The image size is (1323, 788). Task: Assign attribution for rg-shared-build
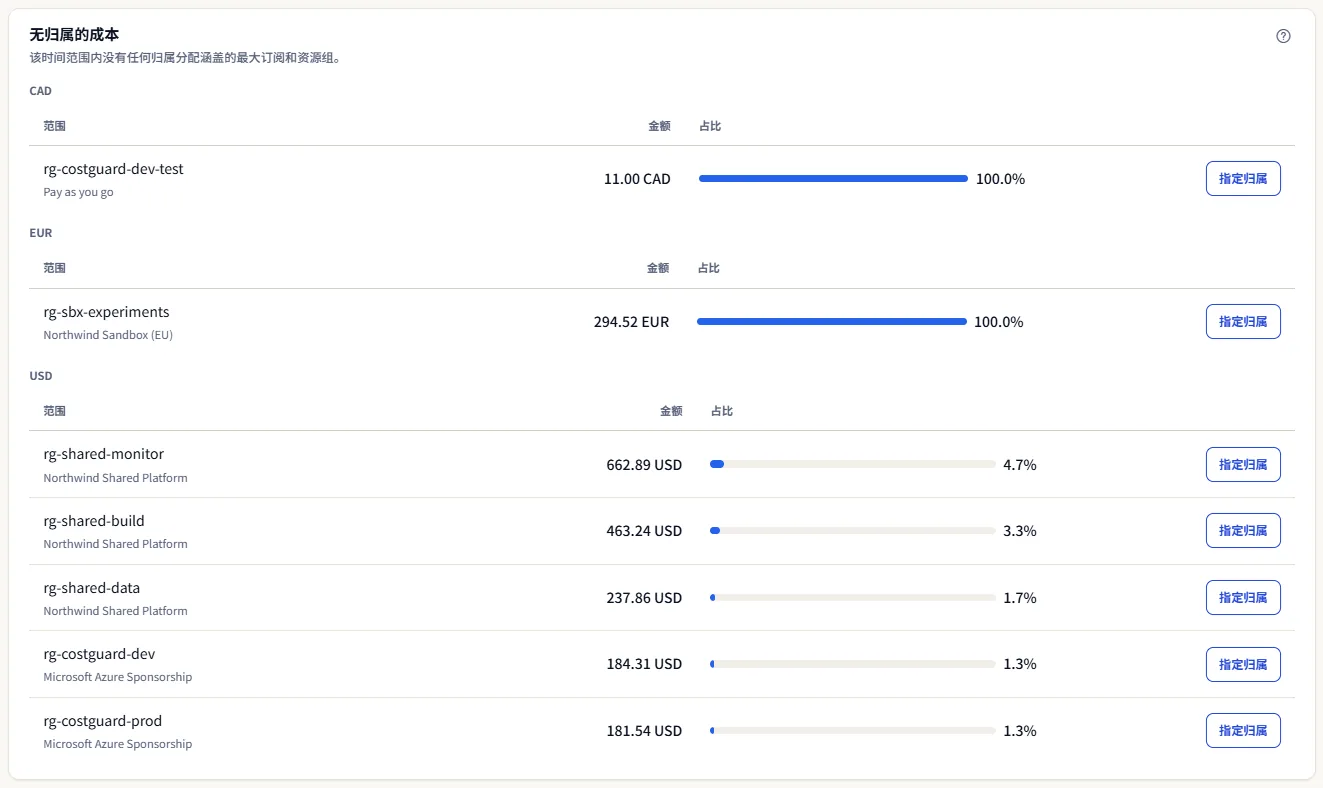point(1243,531)
